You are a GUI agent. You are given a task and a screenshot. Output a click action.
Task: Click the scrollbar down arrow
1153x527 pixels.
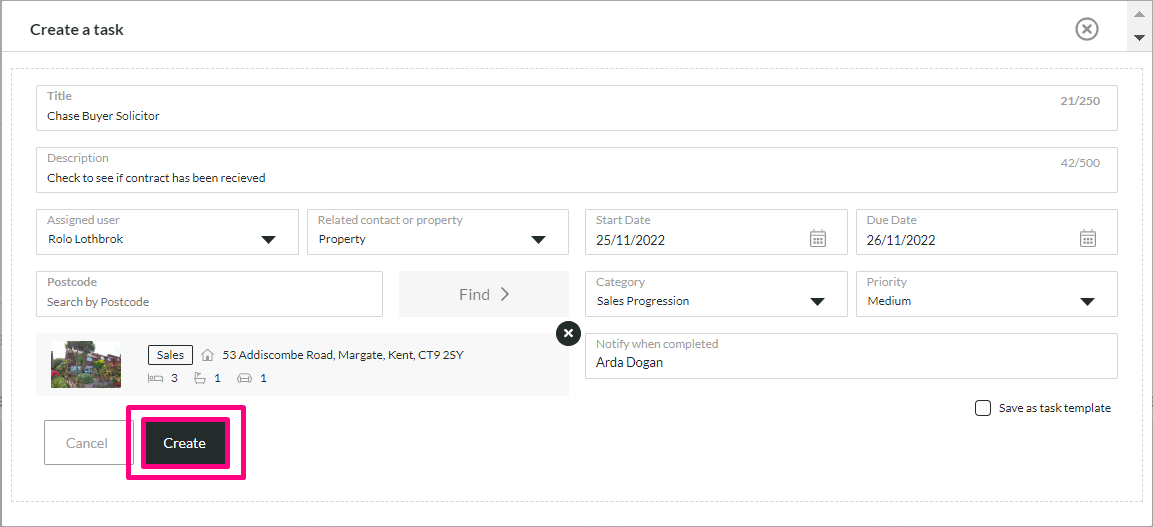[1140, 37]
